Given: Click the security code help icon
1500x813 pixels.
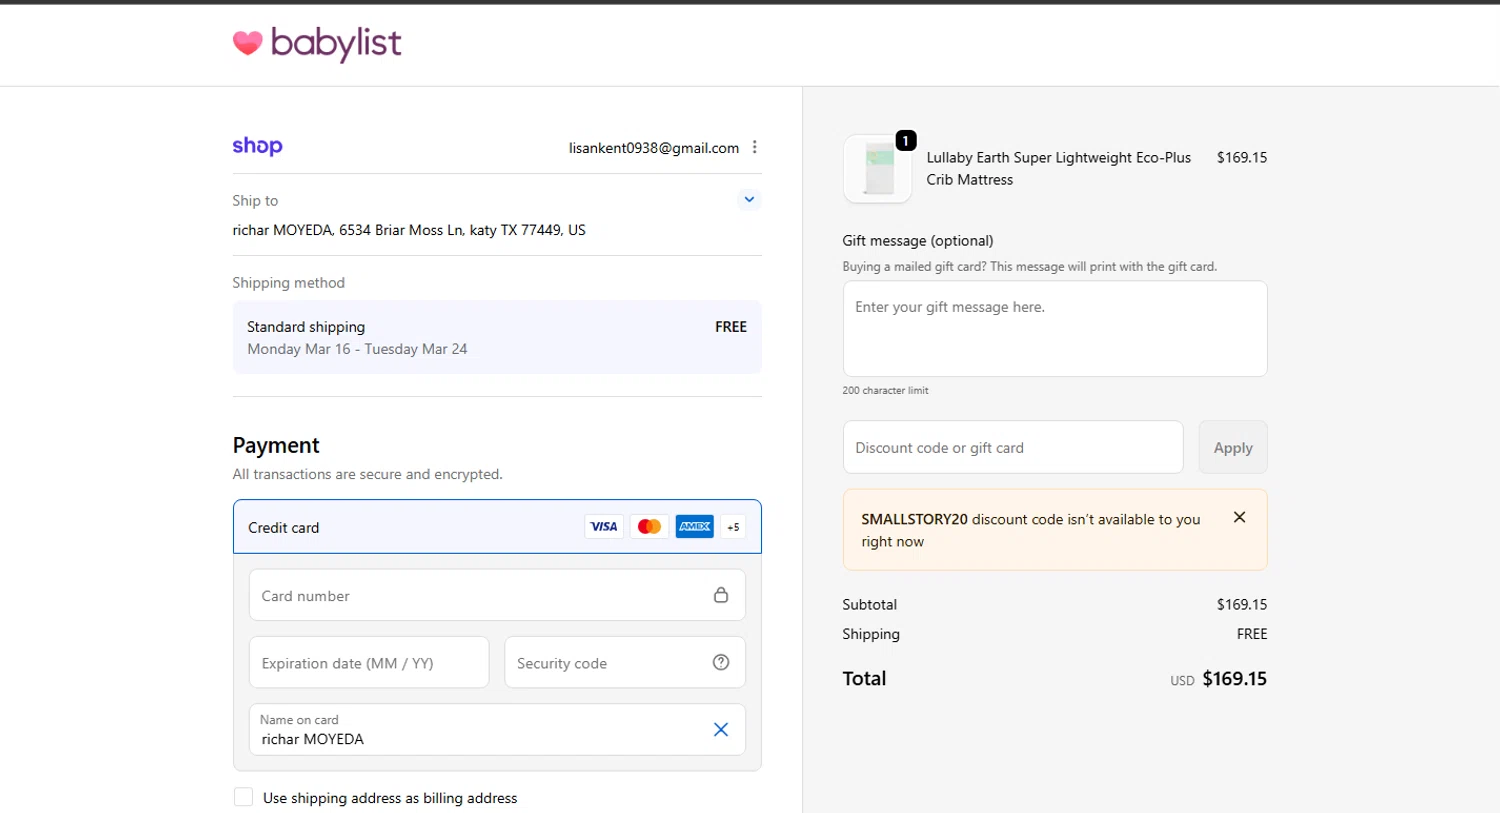Looking at the screenshot, I should click(720, 662).
